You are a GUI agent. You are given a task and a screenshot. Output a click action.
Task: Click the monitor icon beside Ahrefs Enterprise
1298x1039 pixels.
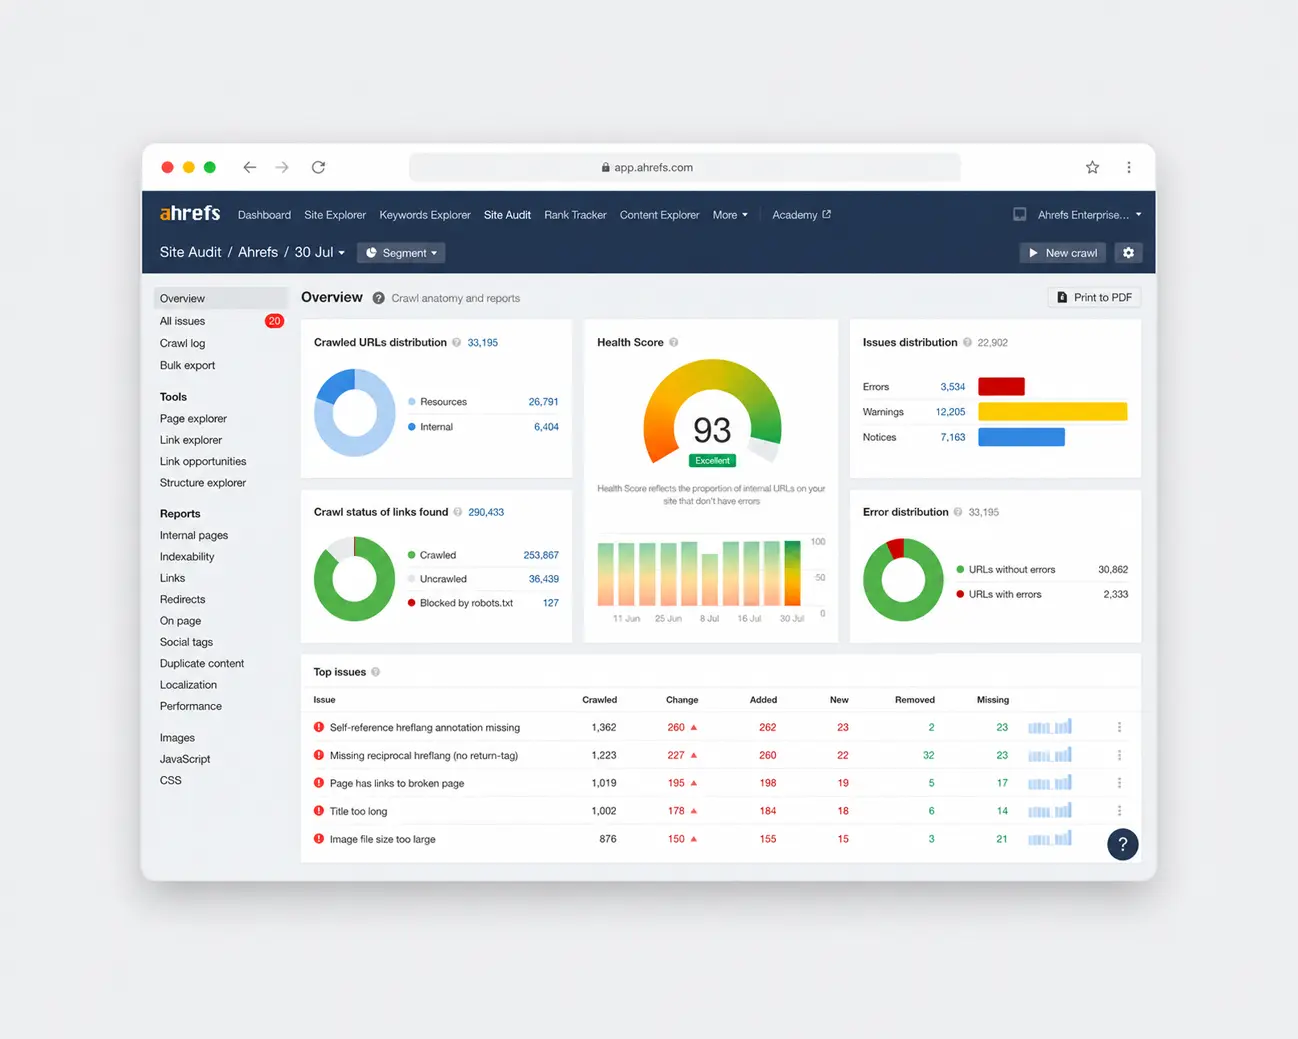click(x=1020, y=214)
